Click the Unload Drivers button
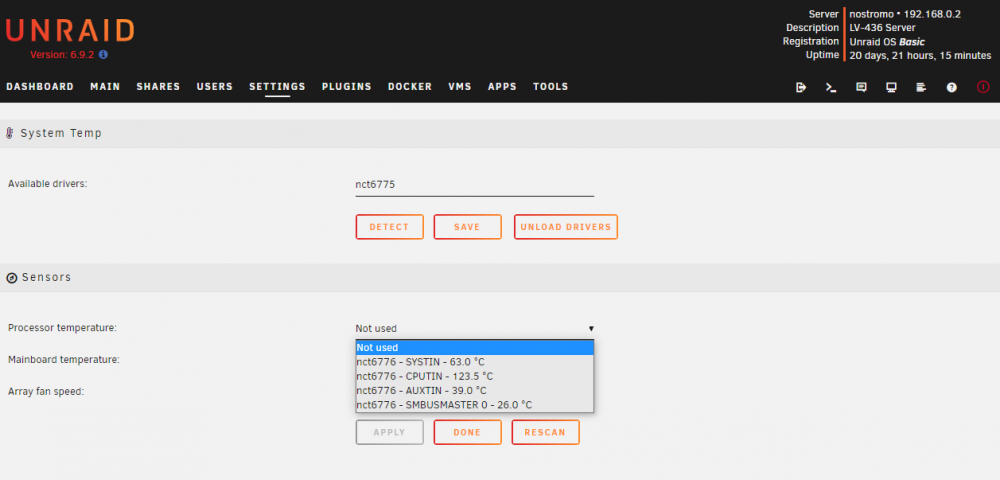 pyautogui.click(x=566, y=227)
